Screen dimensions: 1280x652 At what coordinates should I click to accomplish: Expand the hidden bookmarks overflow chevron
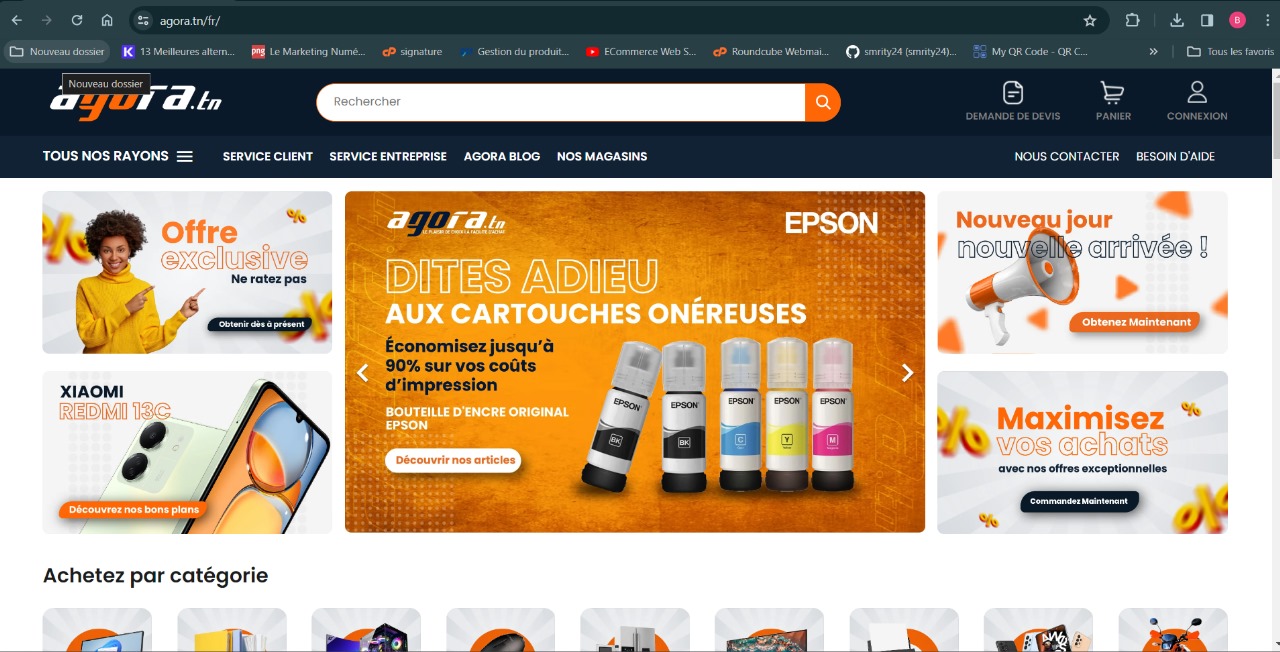click(x=1154, y=51)
